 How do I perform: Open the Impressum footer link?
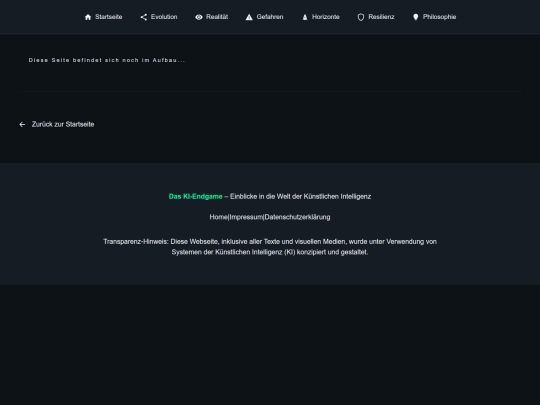(x=246, y=217)
